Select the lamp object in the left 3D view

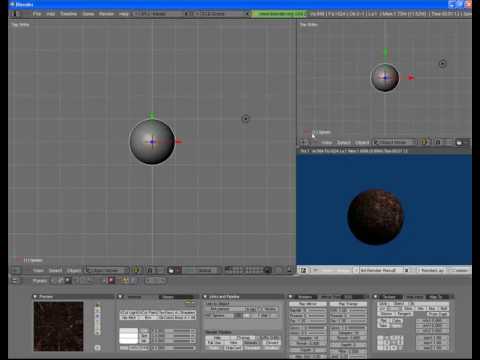point(246,119)
